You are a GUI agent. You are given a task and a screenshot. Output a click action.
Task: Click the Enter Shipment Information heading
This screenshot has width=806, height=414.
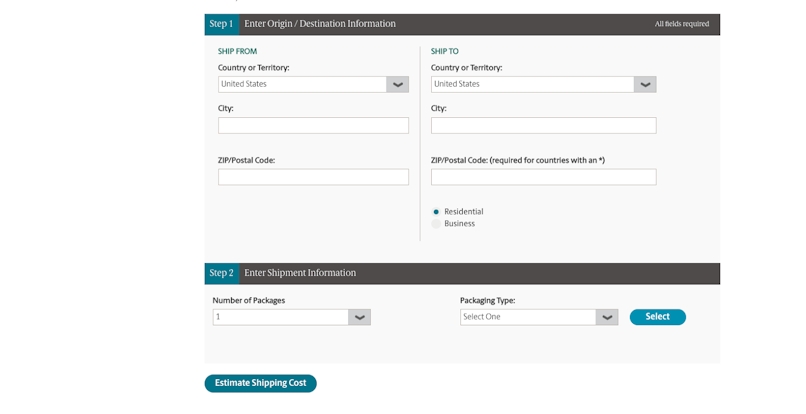[300, 273]
